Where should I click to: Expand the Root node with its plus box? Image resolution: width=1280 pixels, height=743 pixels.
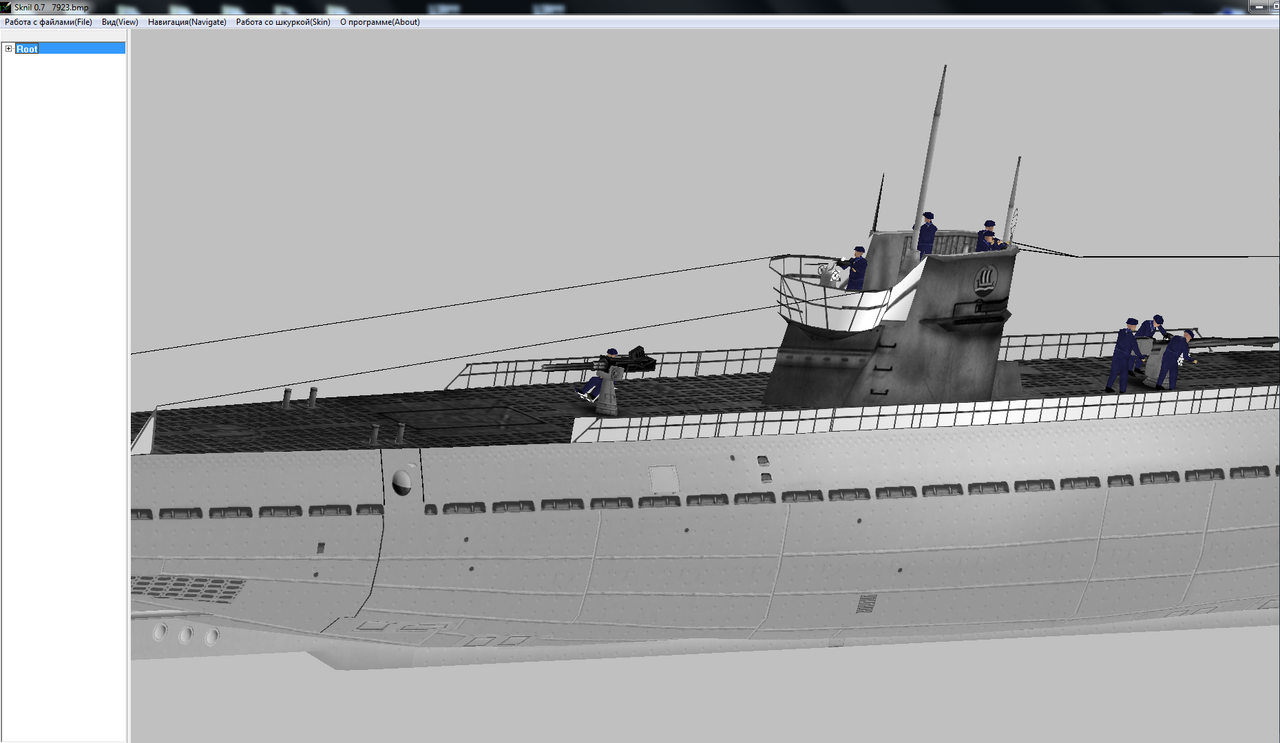tap(8, 48)
